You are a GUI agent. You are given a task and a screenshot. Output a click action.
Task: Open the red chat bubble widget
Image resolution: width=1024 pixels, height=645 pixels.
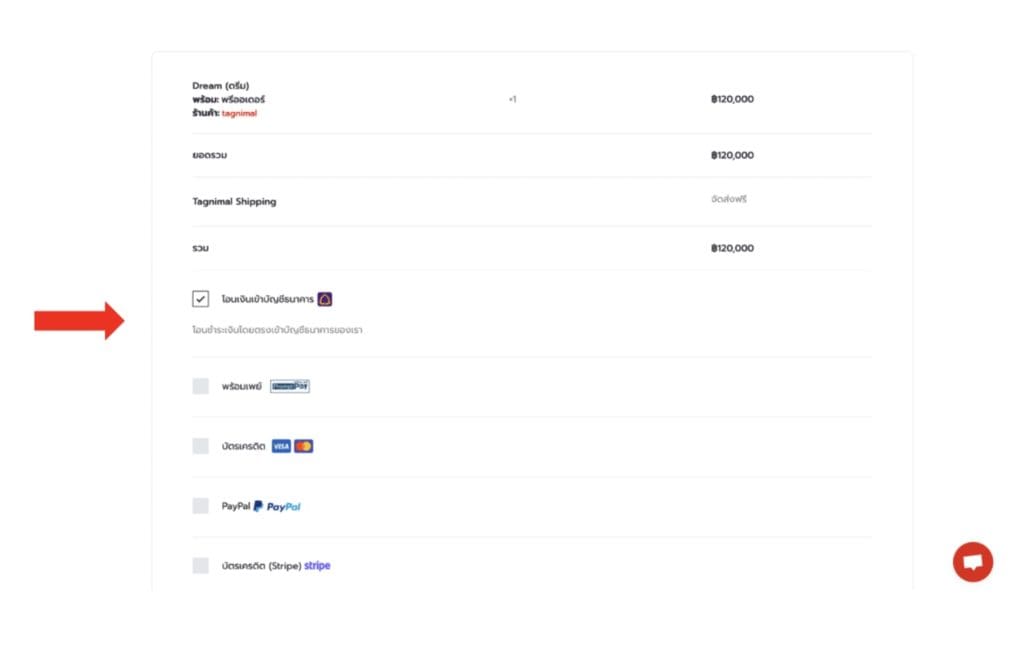[972, 562]
